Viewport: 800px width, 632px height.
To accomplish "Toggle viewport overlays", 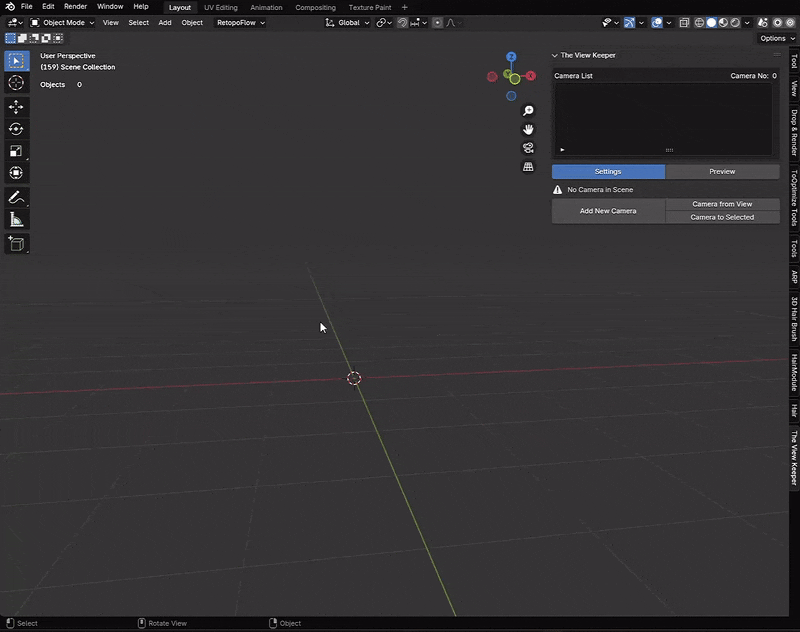I will click(x=657, y=22).
